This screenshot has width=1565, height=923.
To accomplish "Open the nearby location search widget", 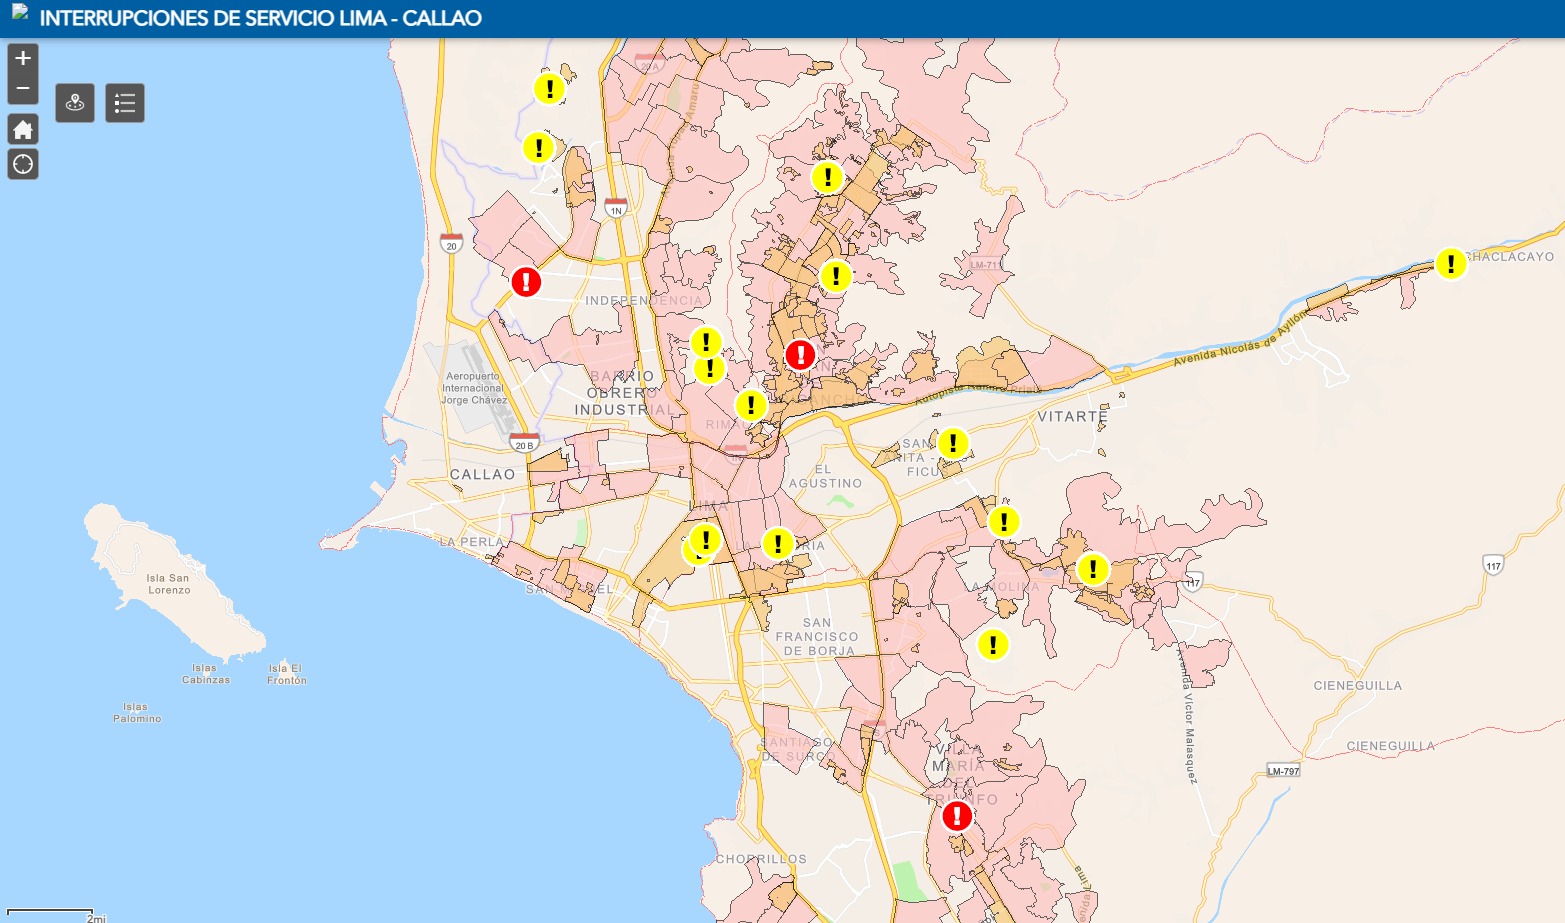I will (75, 103).
